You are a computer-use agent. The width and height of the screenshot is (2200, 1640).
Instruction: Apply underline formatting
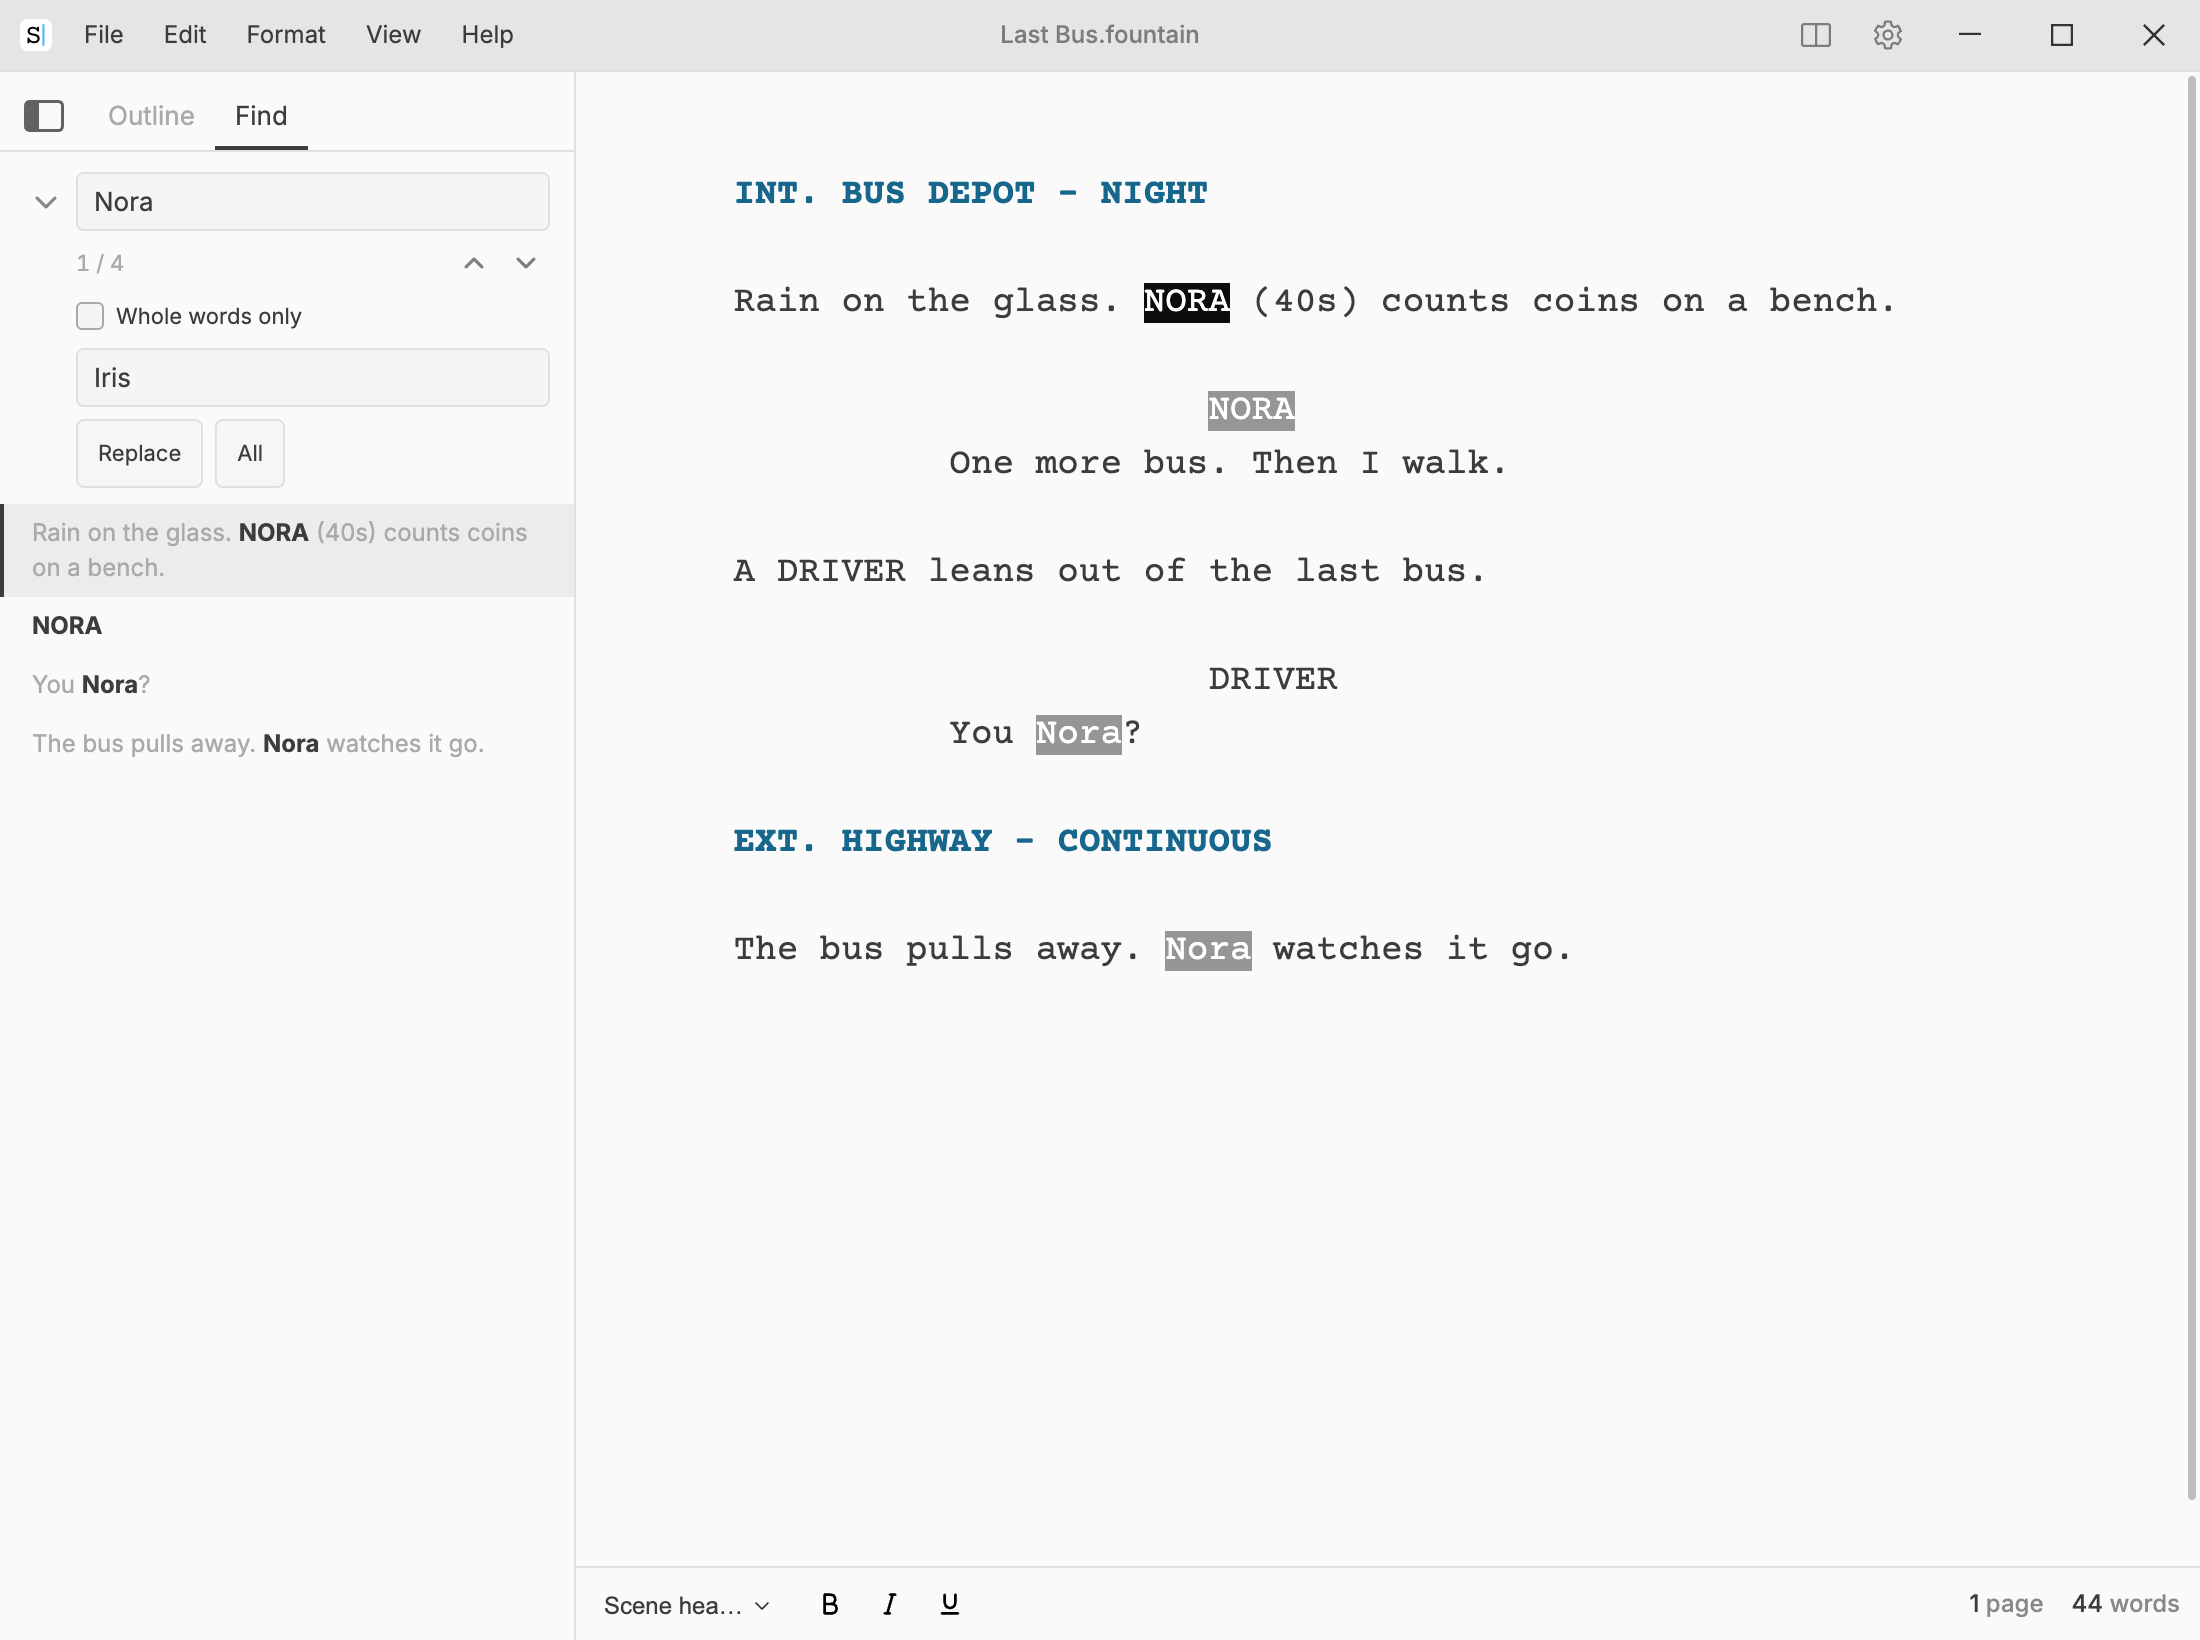click(950, 1605)
